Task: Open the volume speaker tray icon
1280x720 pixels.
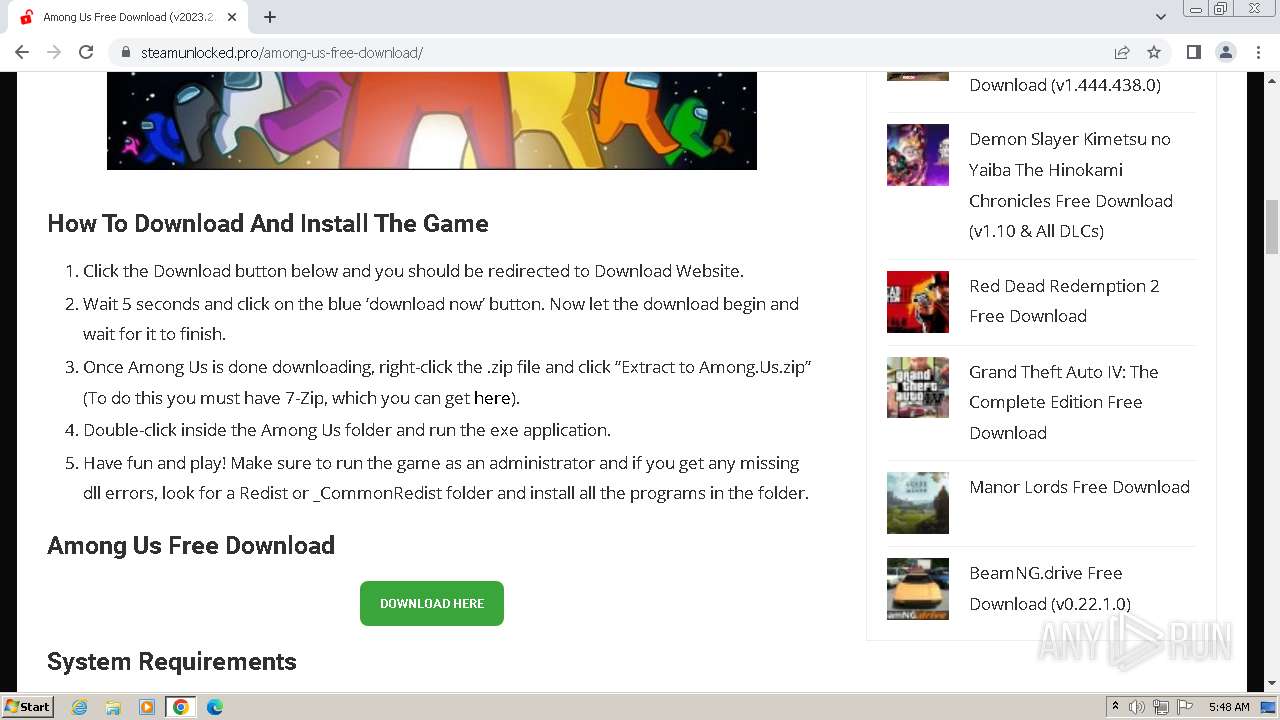Action: click(1137, 707)
